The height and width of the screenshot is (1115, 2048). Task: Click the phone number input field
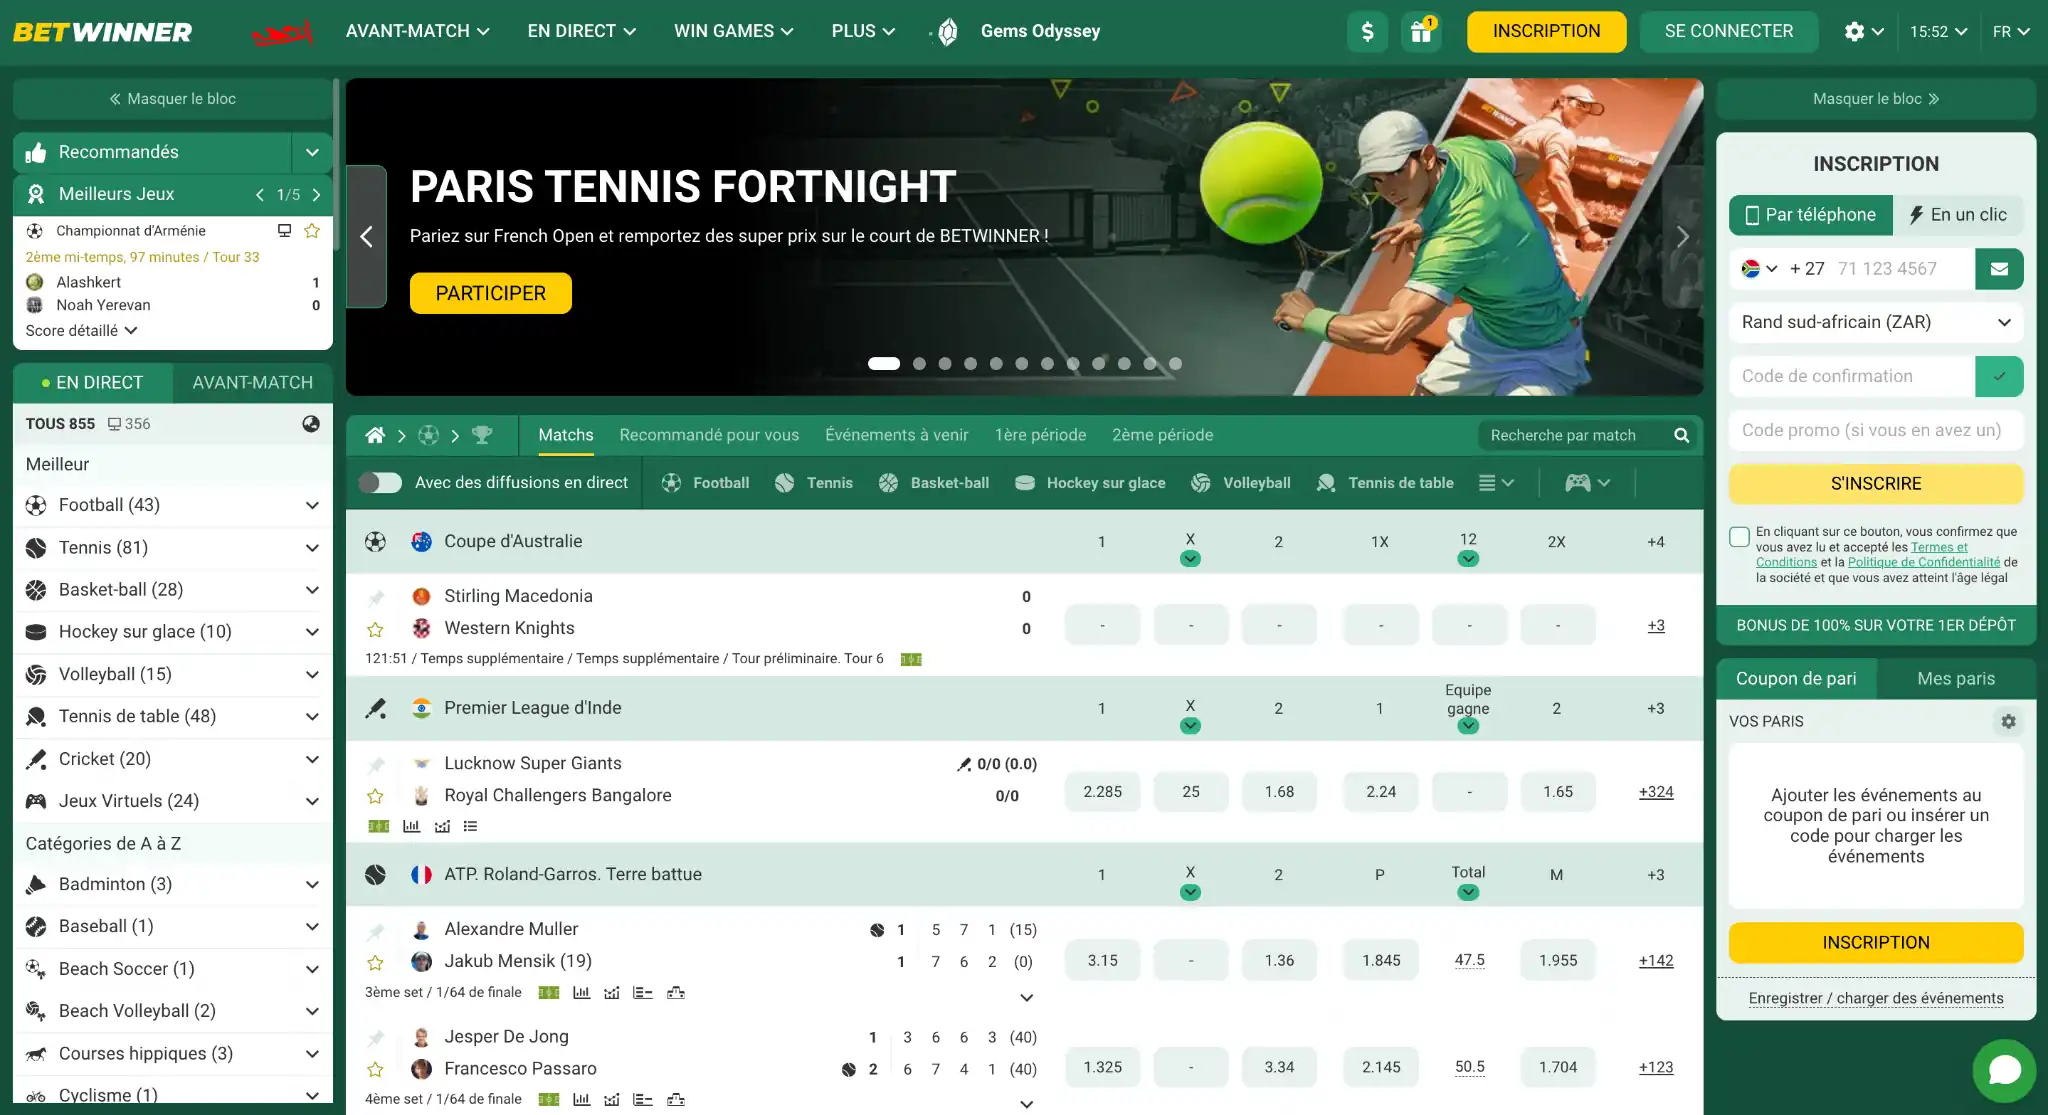click(1900, 269)
